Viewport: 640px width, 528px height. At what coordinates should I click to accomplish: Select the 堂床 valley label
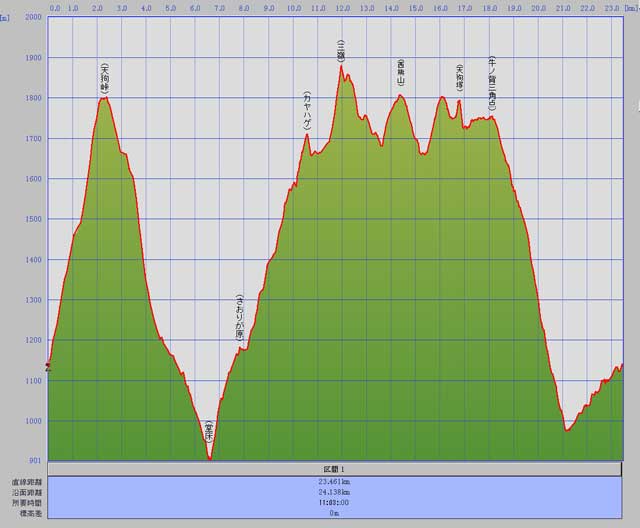pyautogui.click(x=209, y=436)
